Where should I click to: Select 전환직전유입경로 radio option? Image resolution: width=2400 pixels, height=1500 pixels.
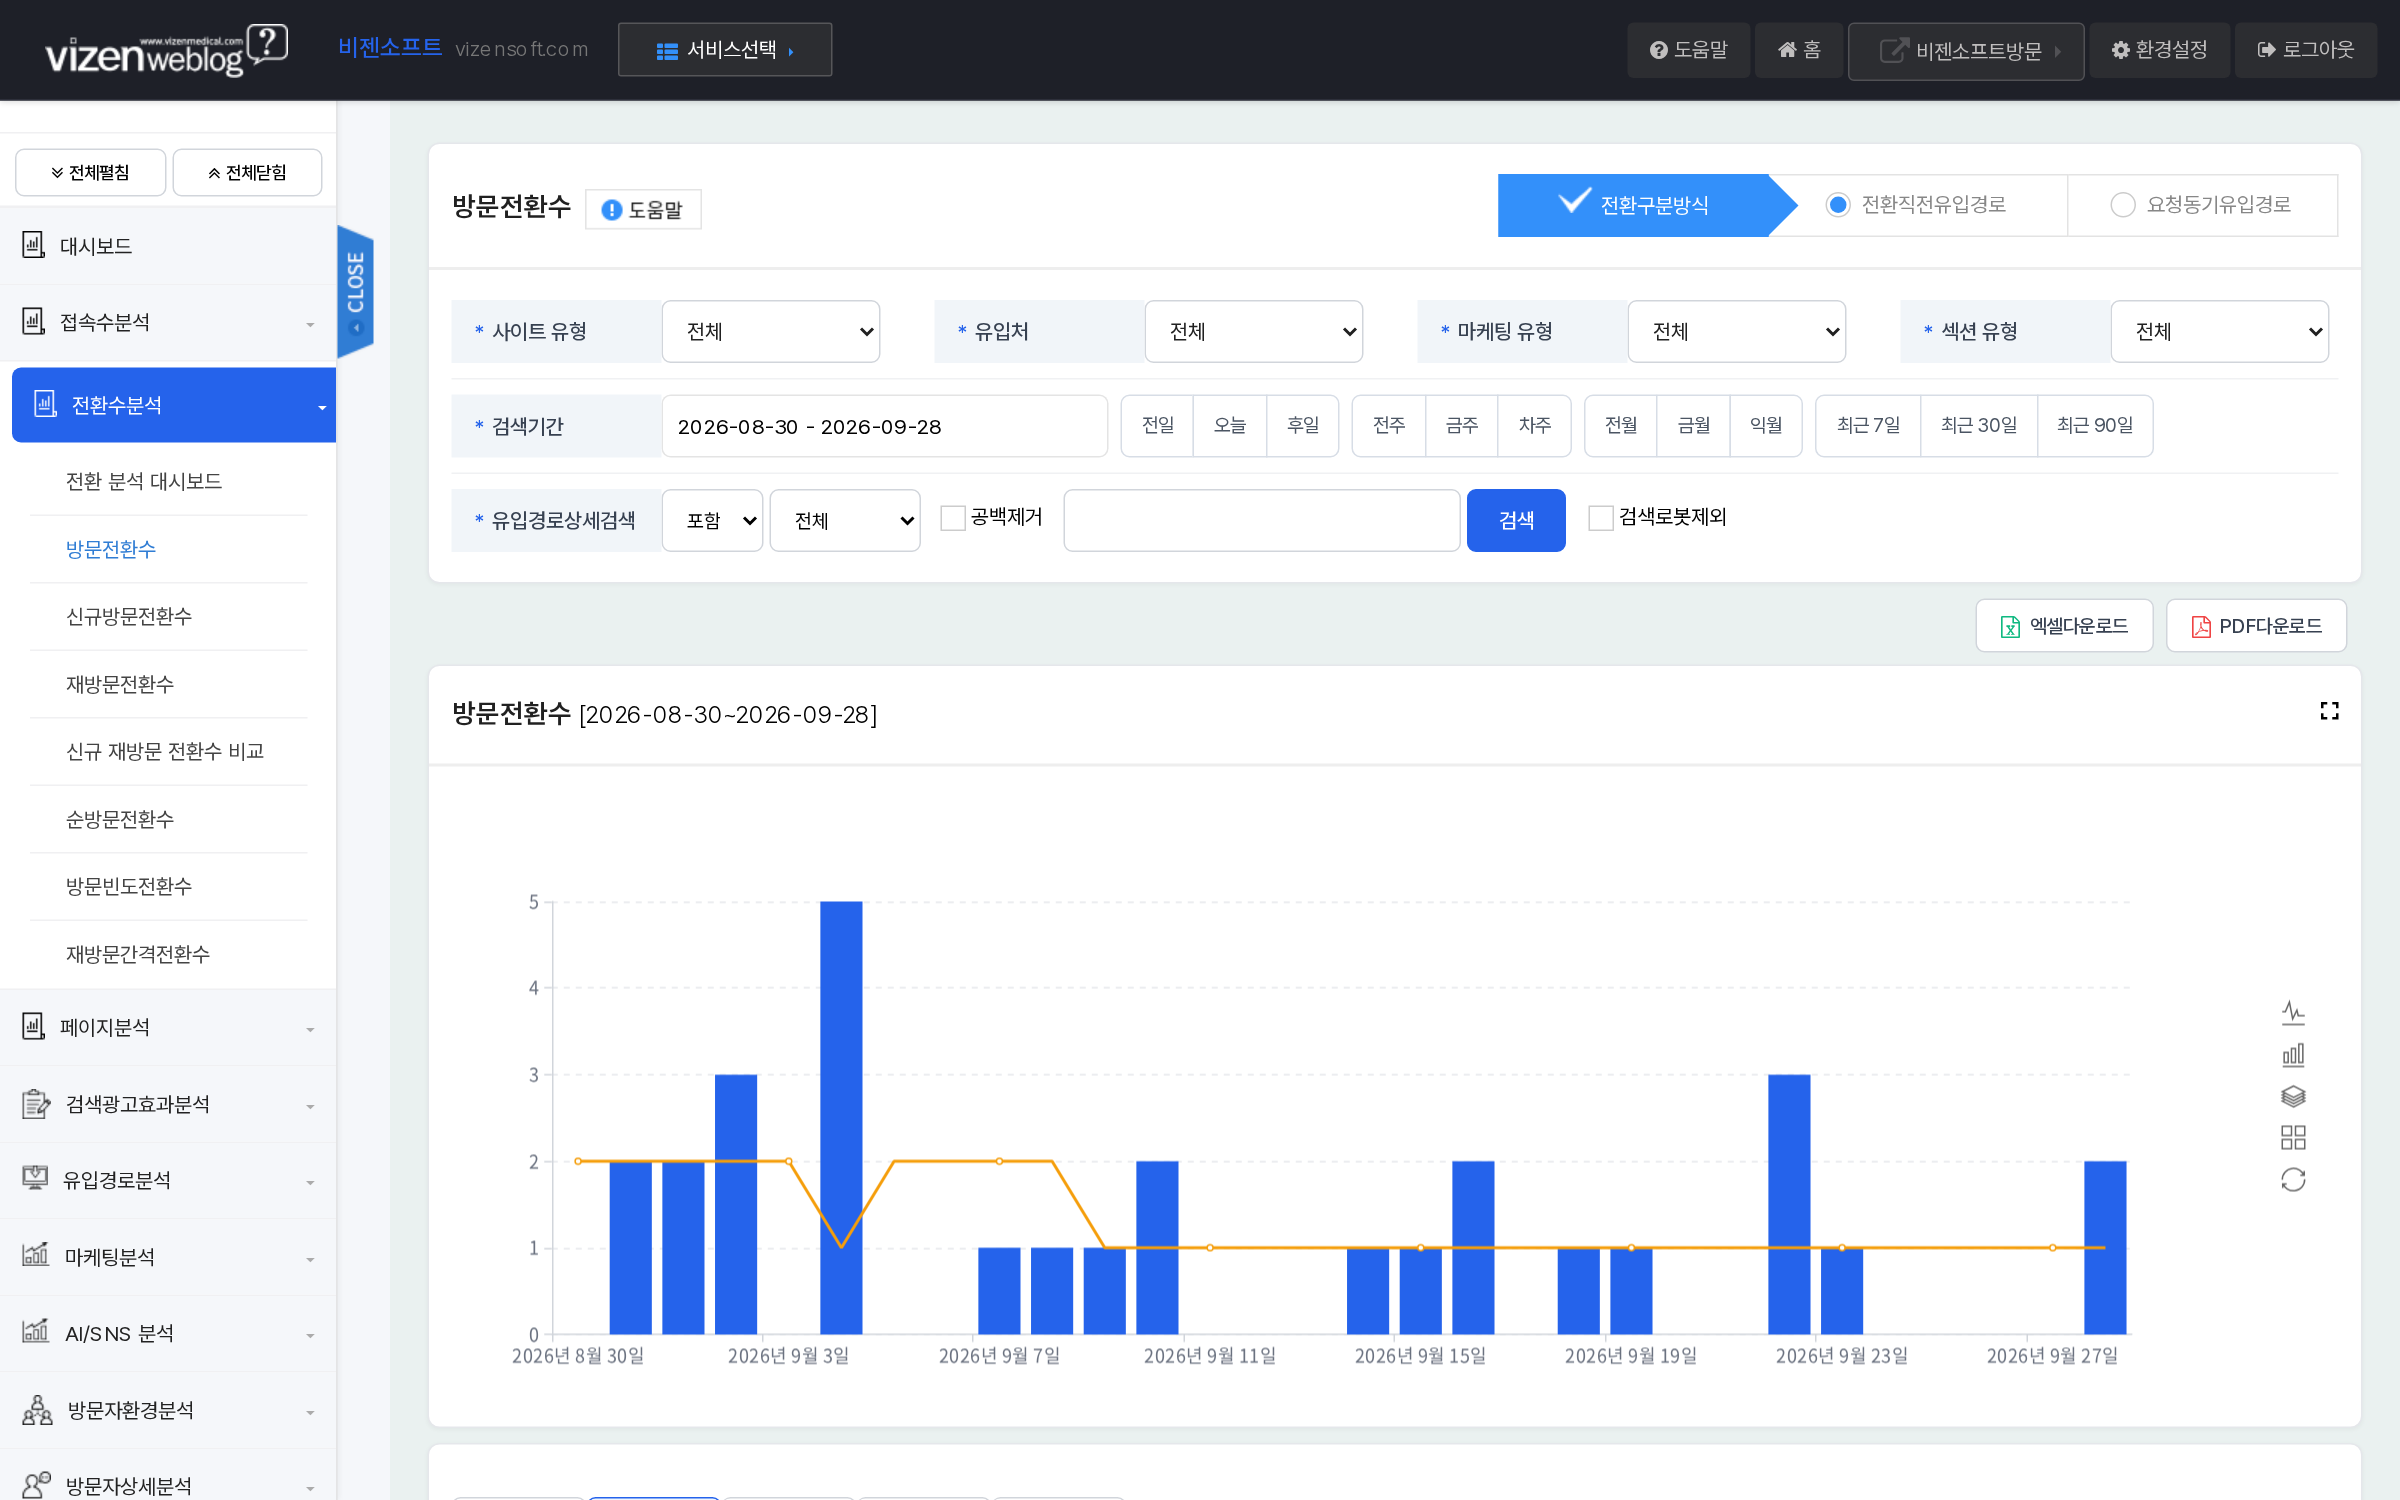click(1838, 205)
